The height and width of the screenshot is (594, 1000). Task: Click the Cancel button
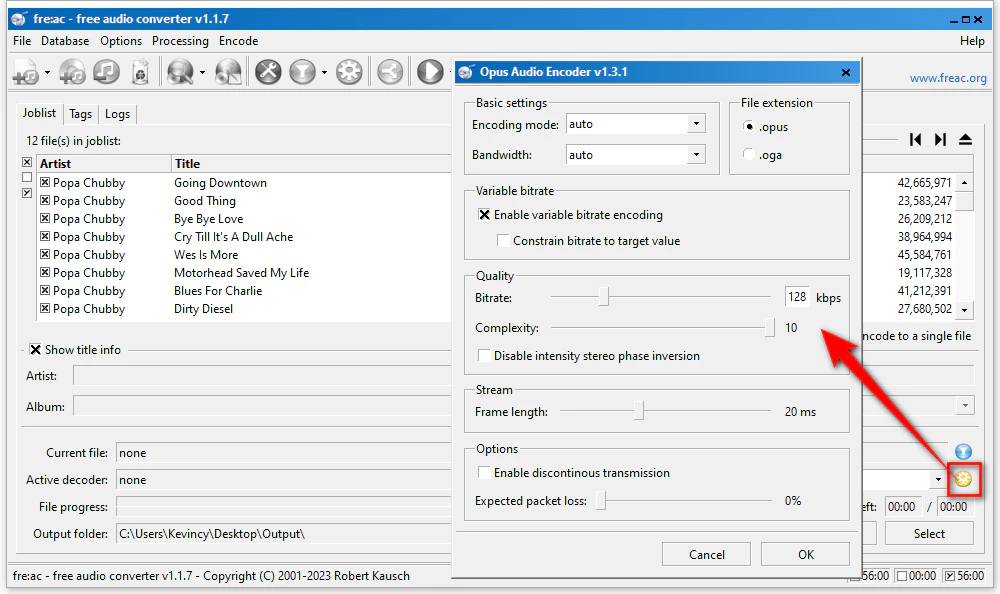tap(706, 554)
